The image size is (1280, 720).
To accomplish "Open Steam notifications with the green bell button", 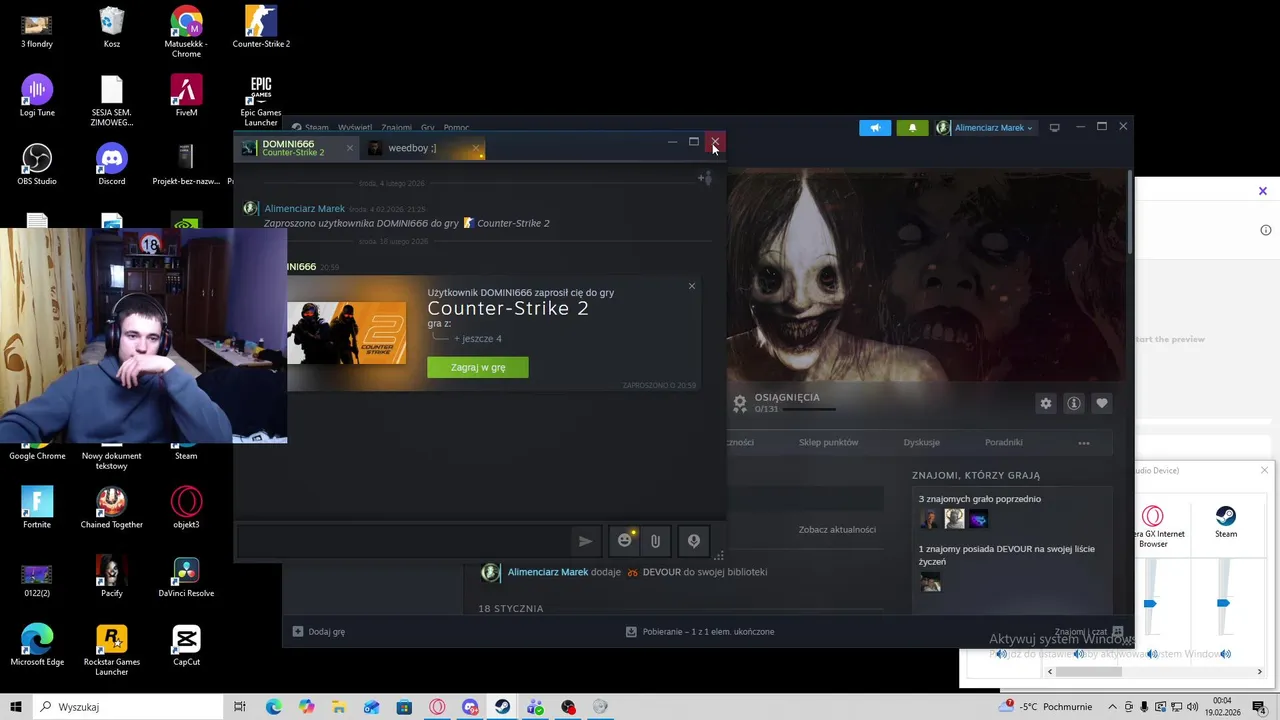I will click(912, 128).
